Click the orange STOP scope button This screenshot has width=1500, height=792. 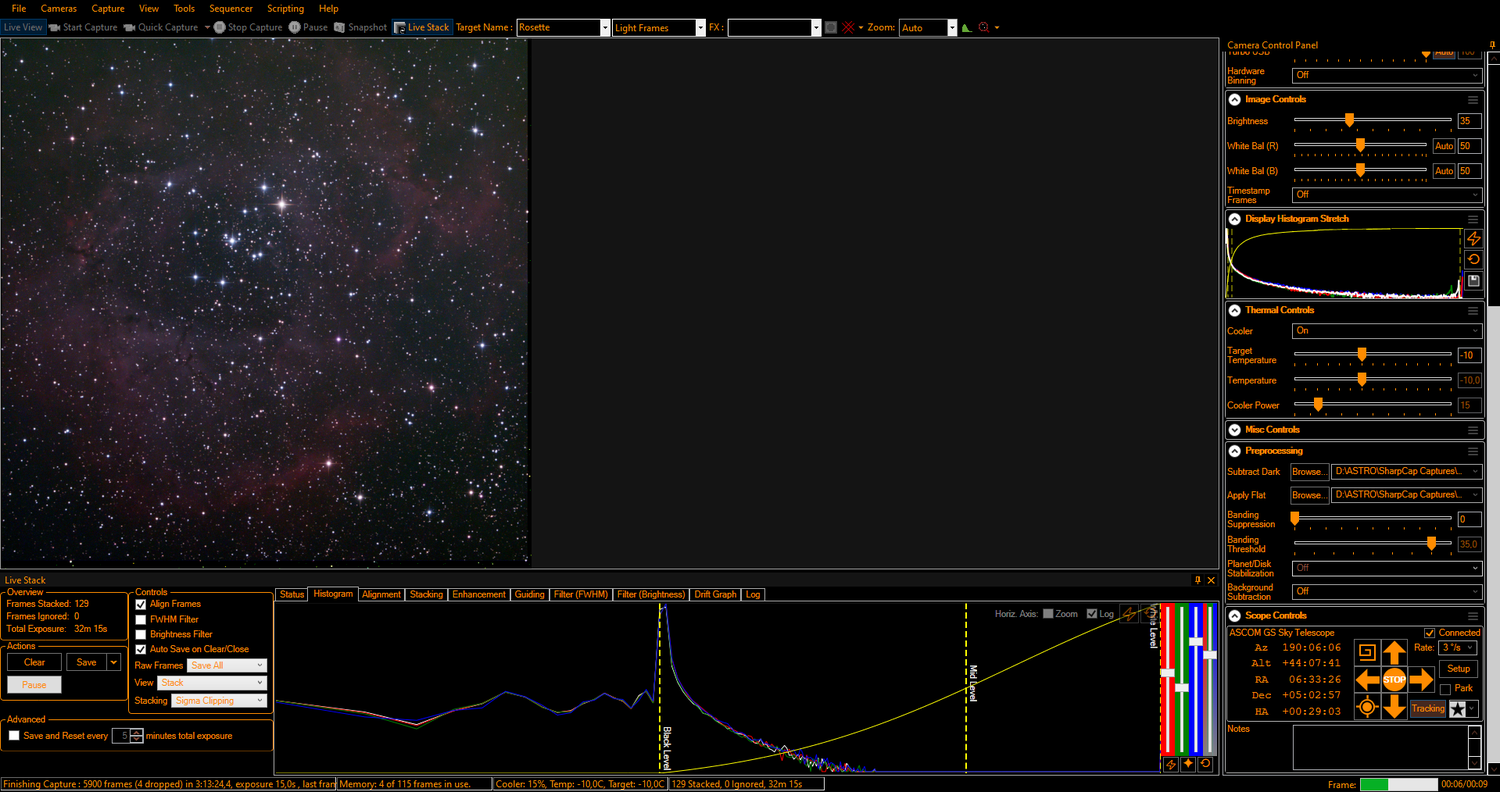click(x=1394, y=680)
